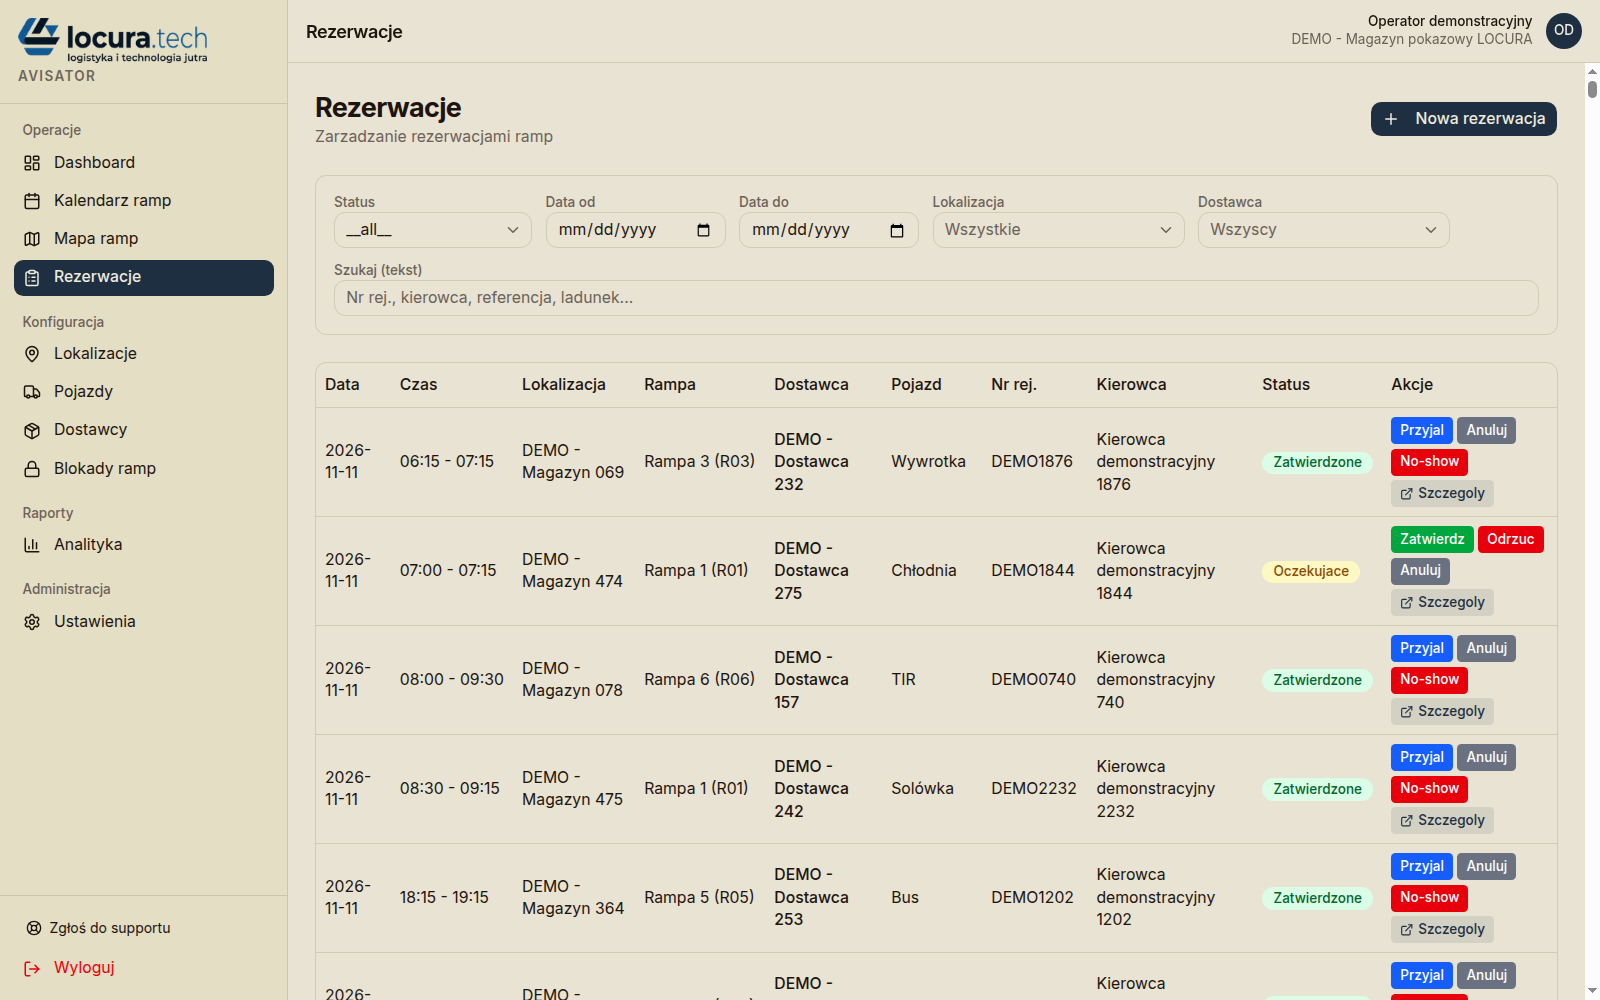Open Pojazdy truck icon in sidebar
1600x1000 pixels.
tap(32, 392)
